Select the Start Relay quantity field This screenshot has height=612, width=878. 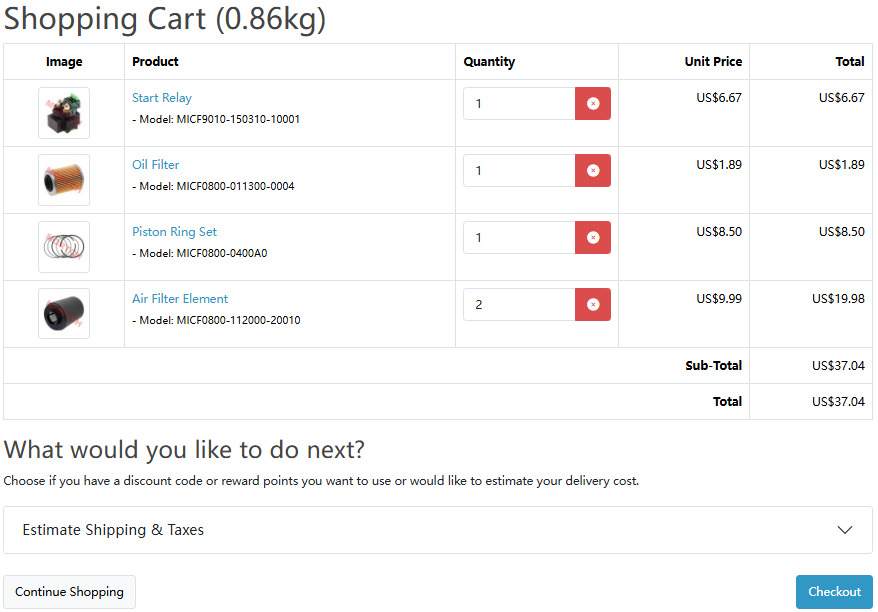518,103
